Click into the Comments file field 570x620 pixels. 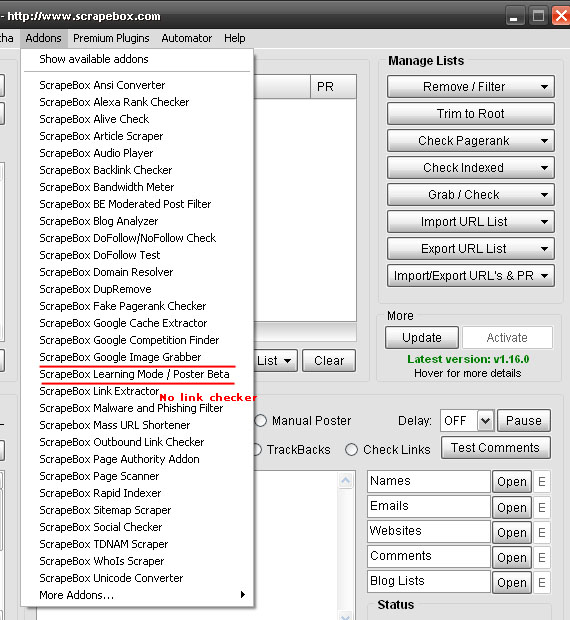(429, 556)
